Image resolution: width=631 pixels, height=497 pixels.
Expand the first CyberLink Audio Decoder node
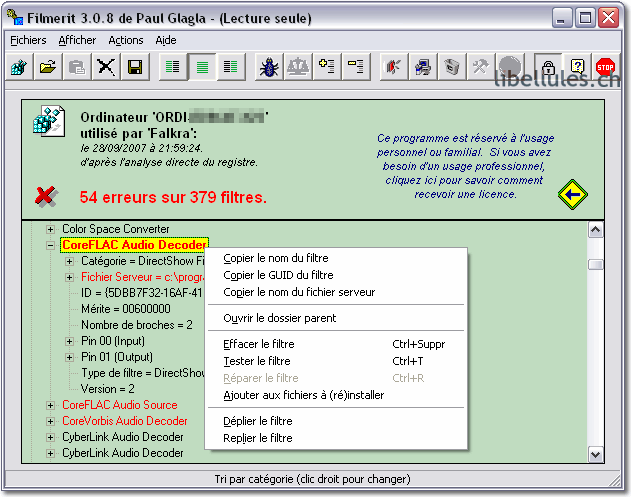coord(50,437)
